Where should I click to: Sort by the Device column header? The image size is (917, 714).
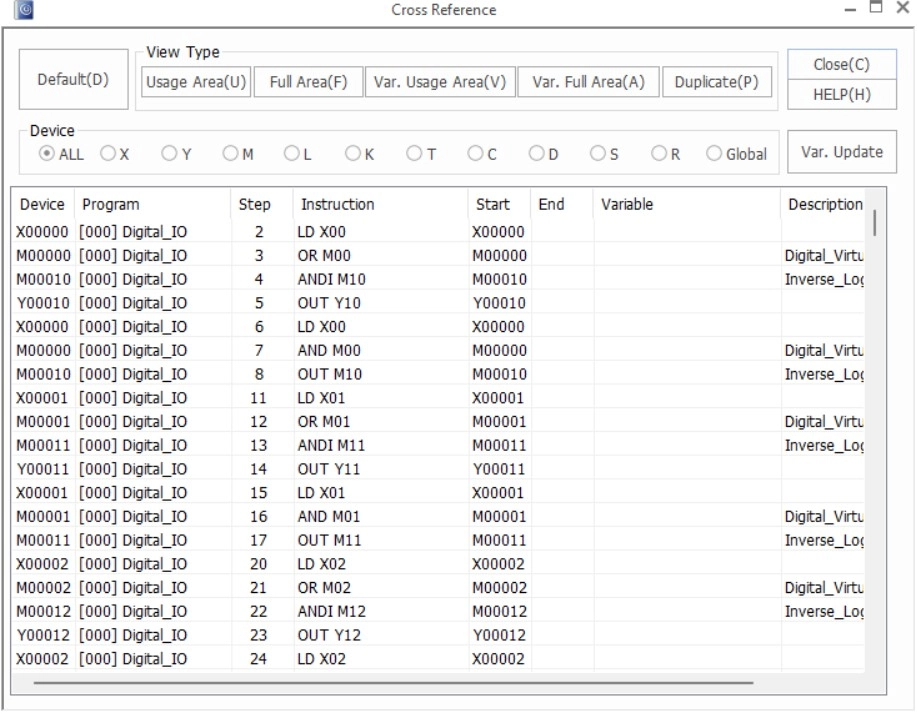click(x=43, y=204)
